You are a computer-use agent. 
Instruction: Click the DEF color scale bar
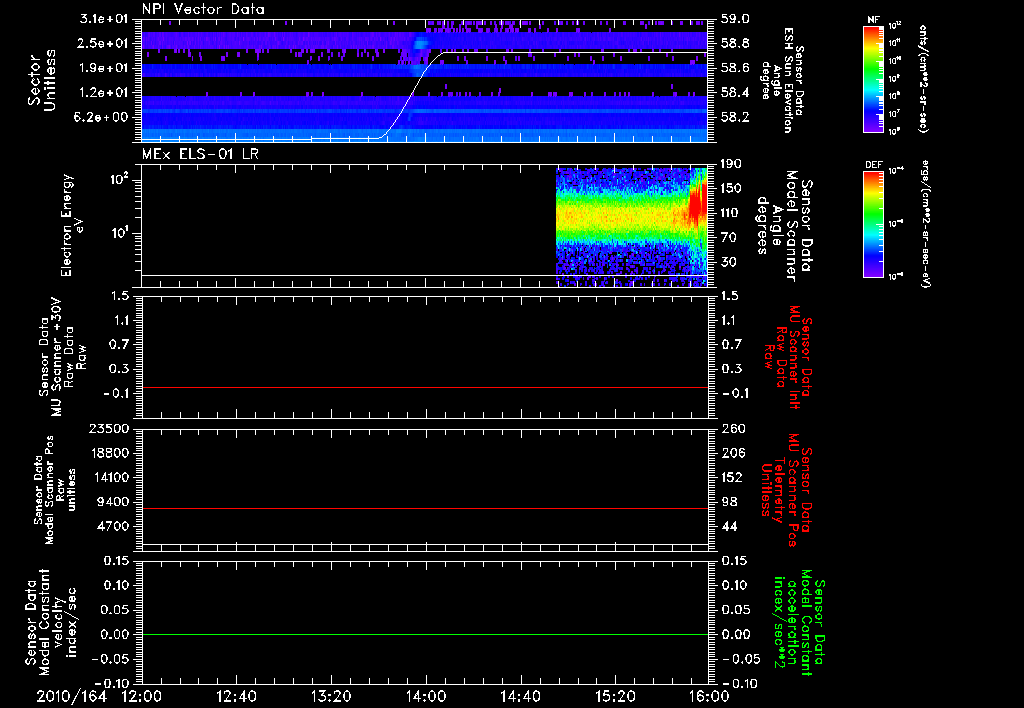click(873, 223)
